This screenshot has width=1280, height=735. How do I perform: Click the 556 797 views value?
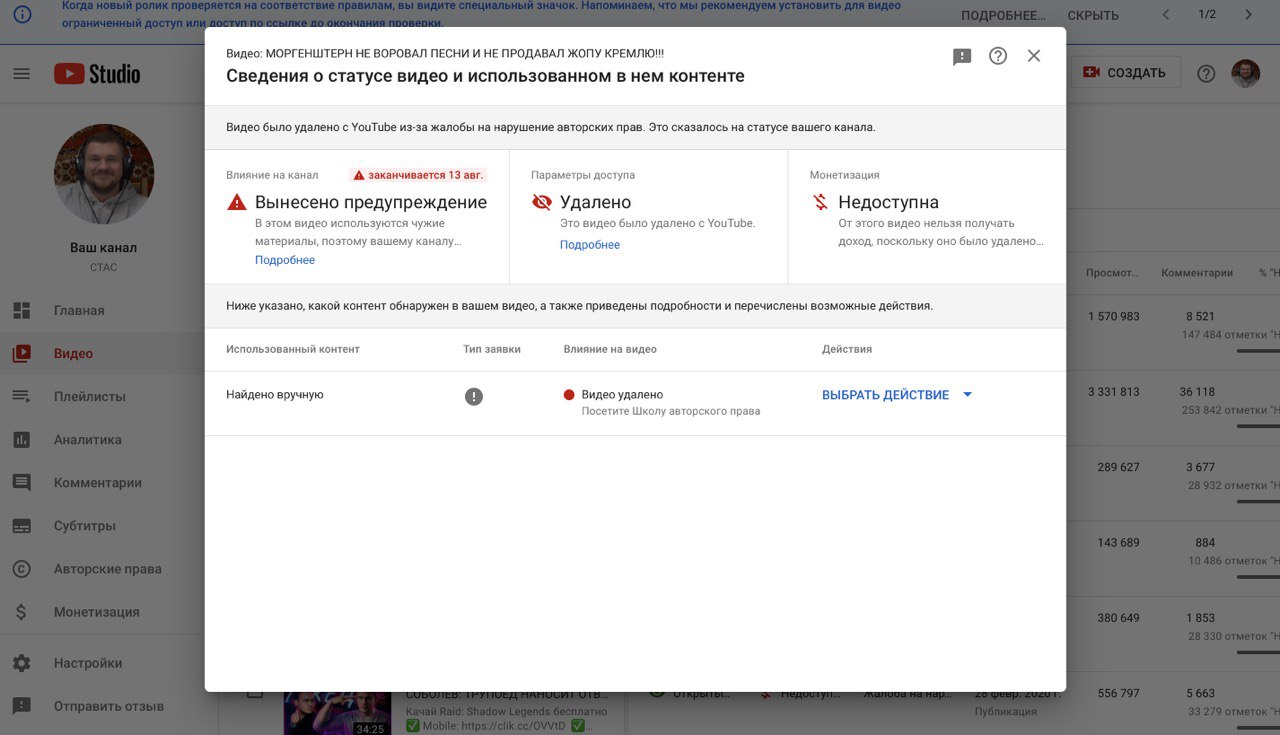[x=1118, y=693]
